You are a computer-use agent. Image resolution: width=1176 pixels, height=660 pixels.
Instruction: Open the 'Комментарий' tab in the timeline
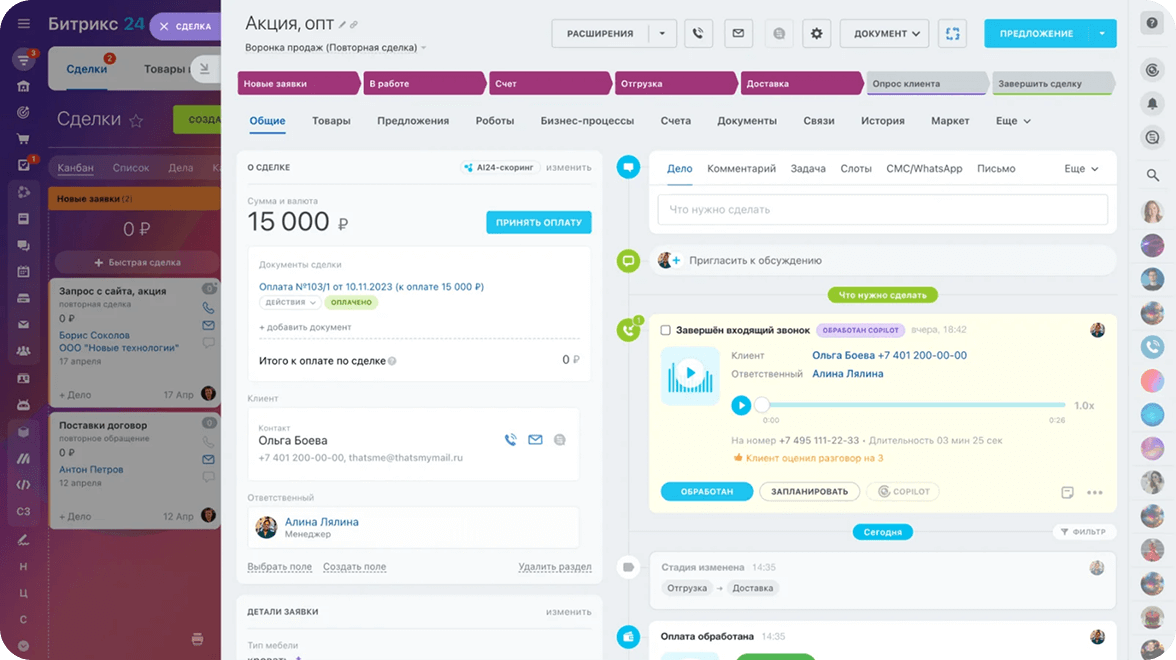[741, 169]
